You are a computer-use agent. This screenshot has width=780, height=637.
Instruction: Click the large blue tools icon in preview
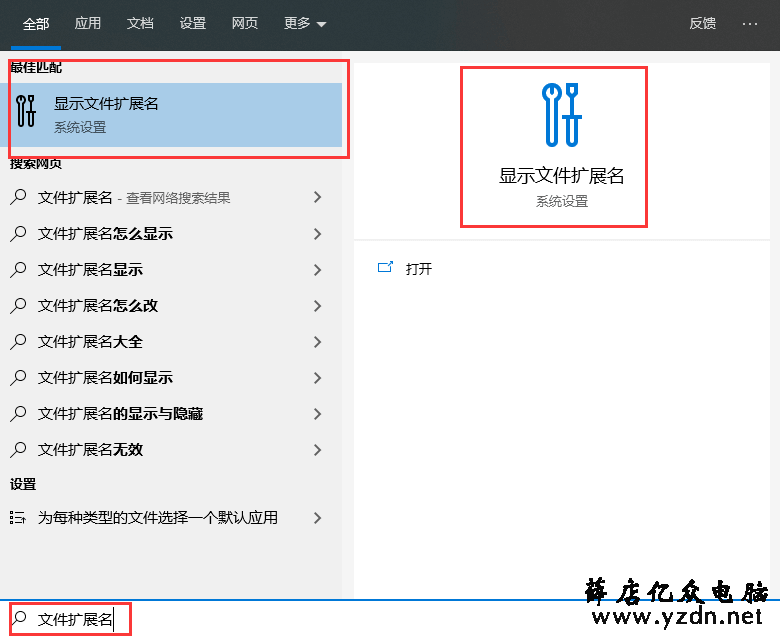561,115
